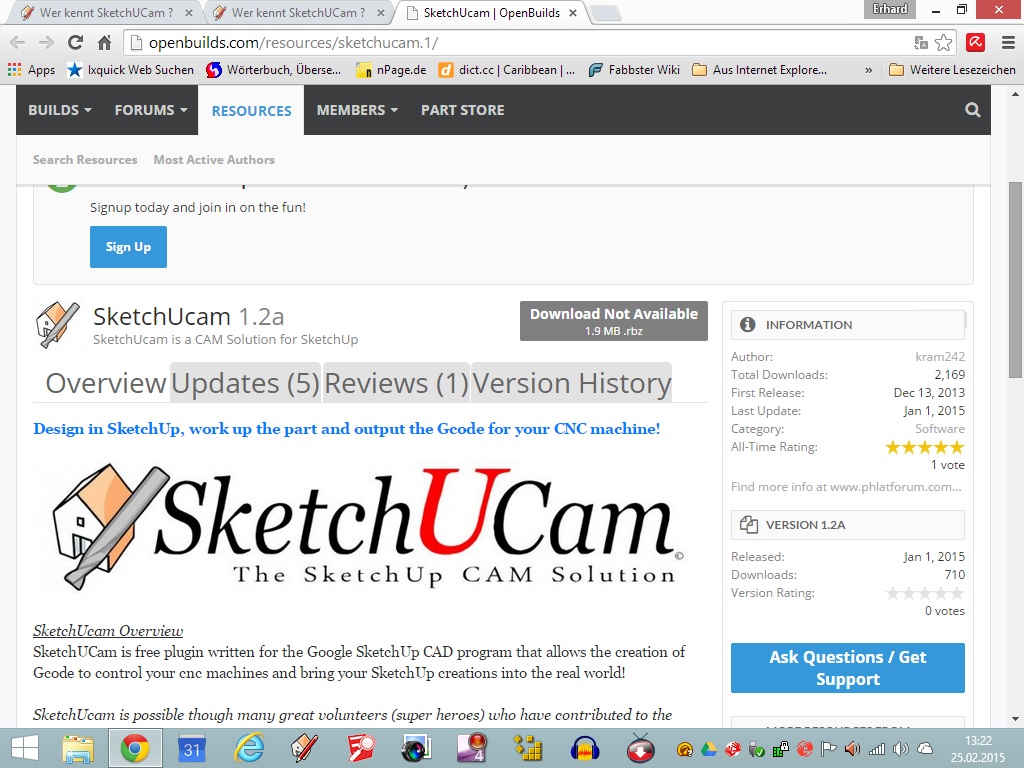Click Ask Questions / Get Support button
Screen dimensions: 1024x768
click(847, 668)
